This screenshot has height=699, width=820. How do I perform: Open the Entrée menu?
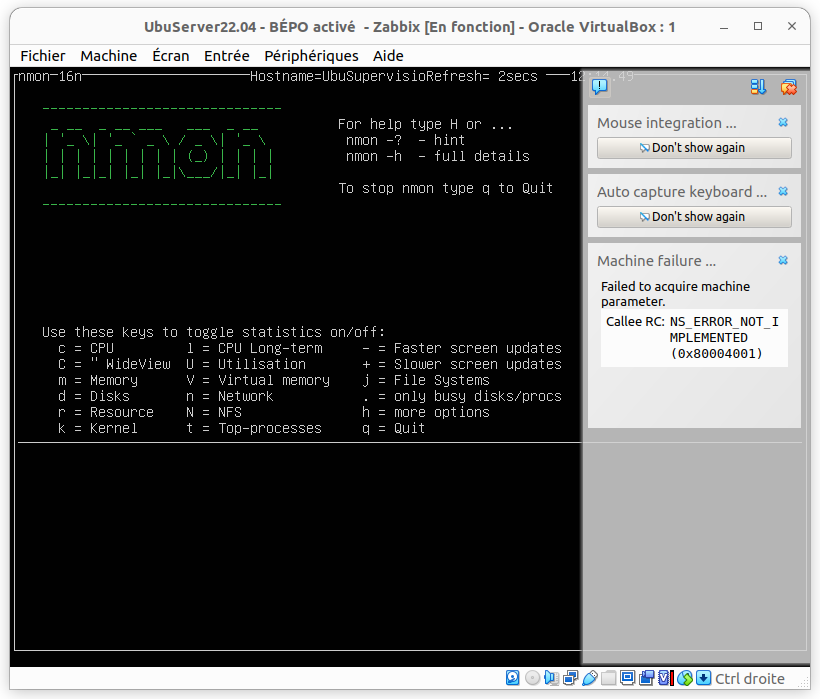pos(227,56)
